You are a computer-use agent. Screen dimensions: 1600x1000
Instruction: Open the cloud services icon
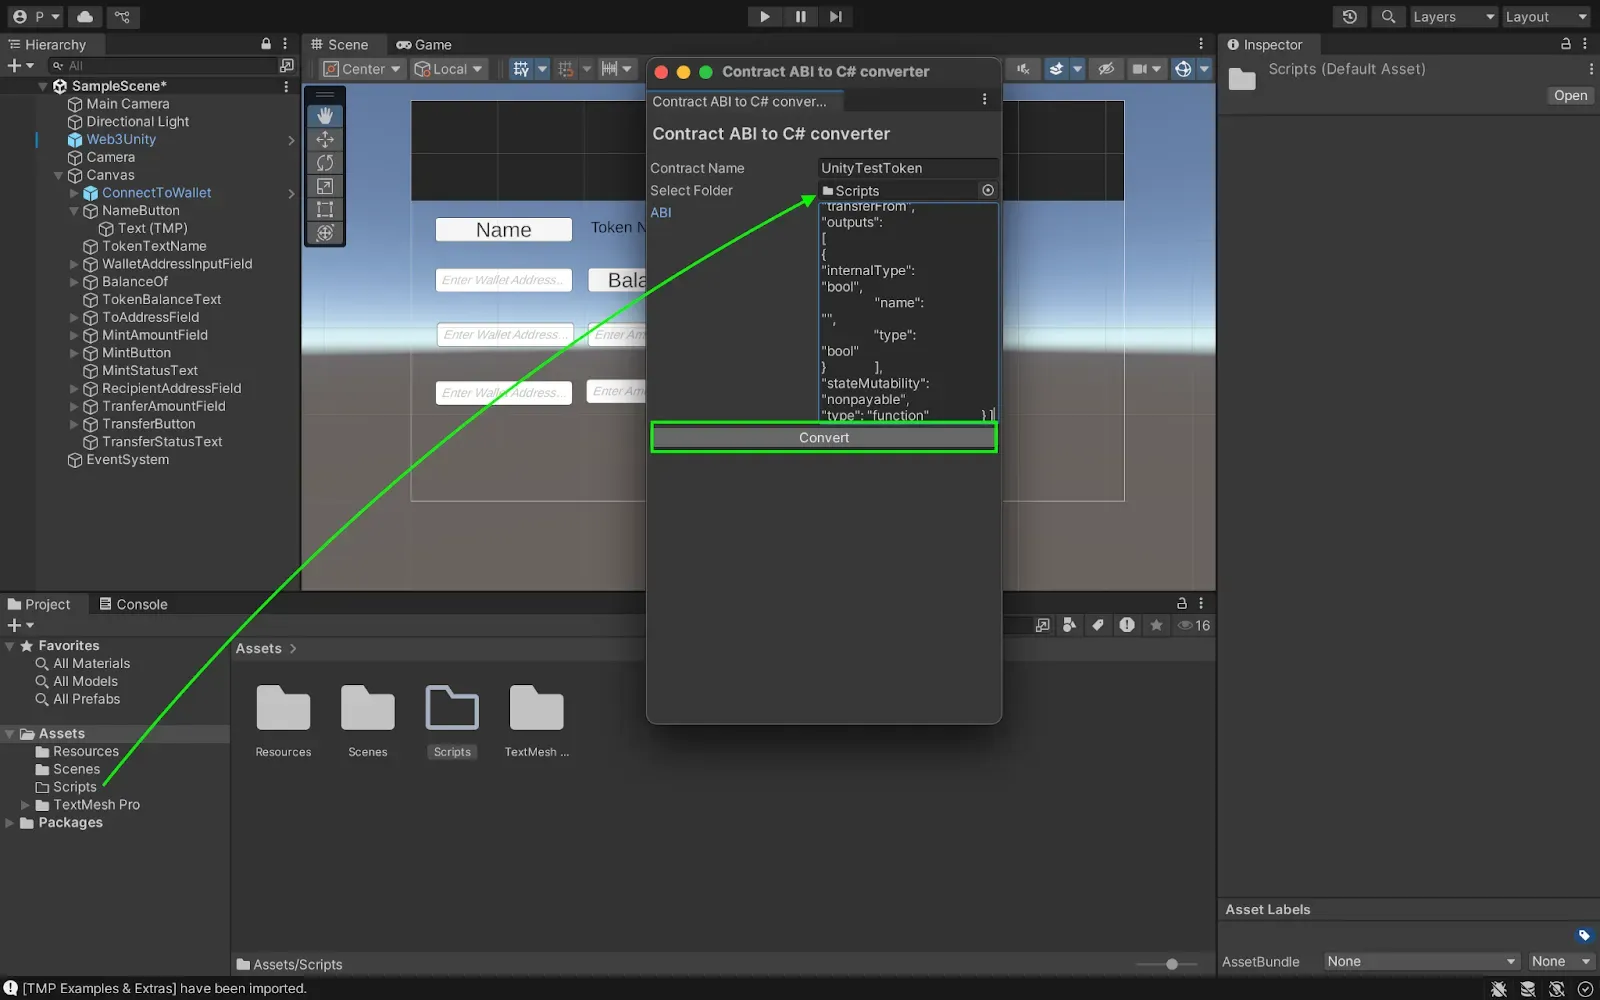85,17
